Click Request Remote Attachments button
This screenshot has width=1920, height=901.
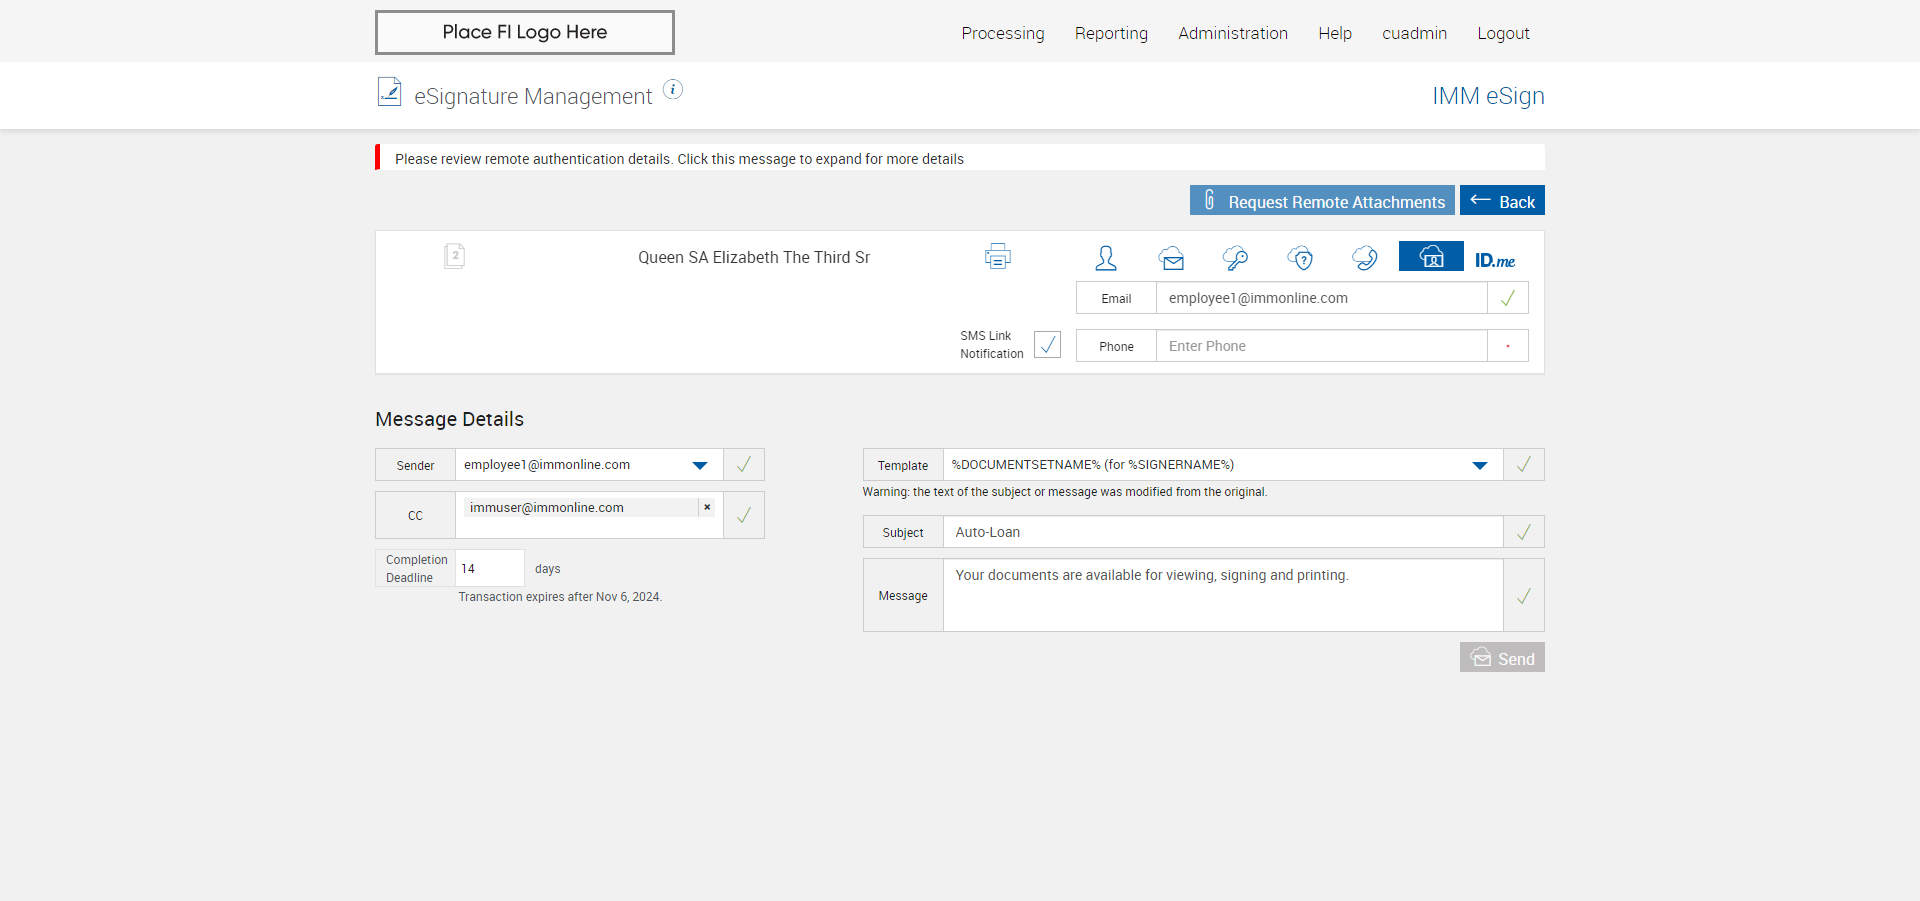point(1321,201)
